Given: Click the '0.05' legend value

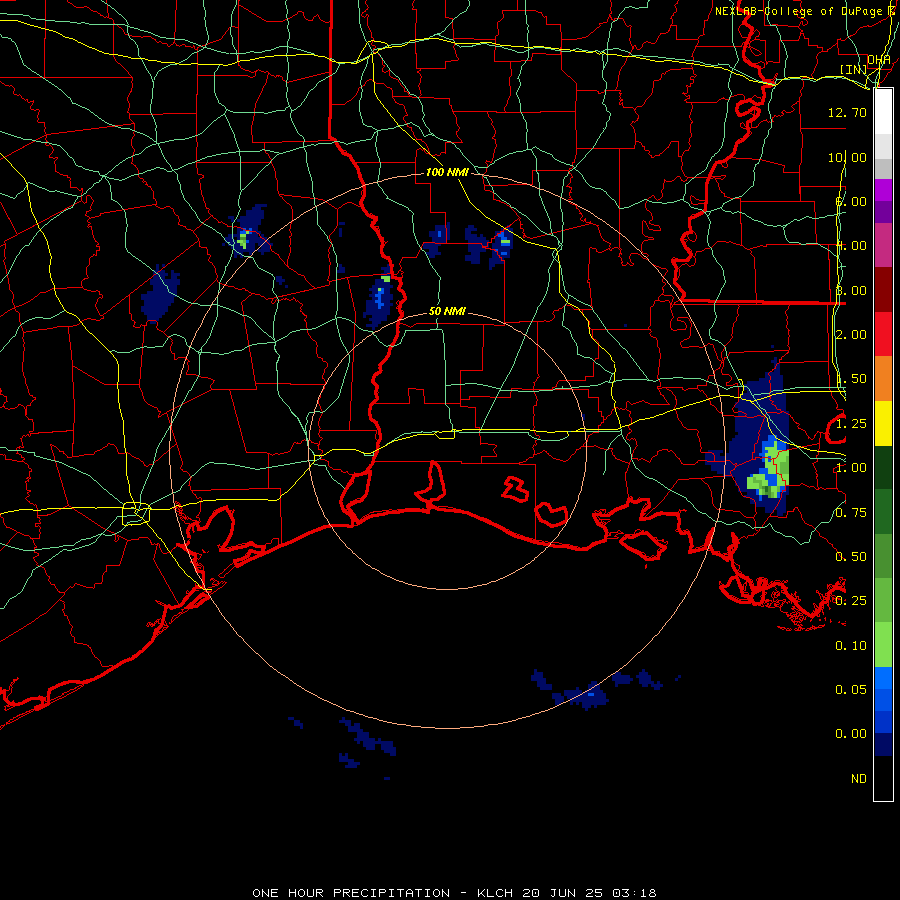Looking at the screenshot, I should [x=851, y=690].
